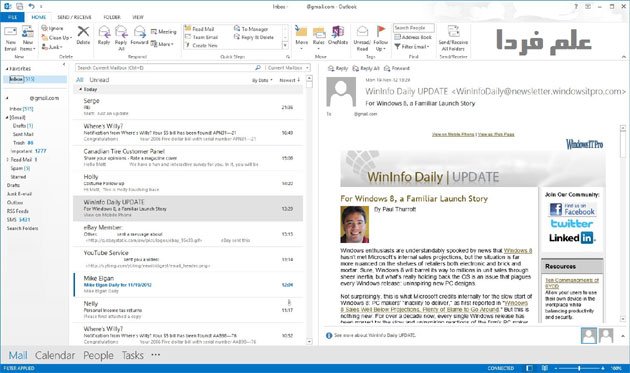Open the LinkedIn community link
The image size is (630, 373).
tap(572, 238)
